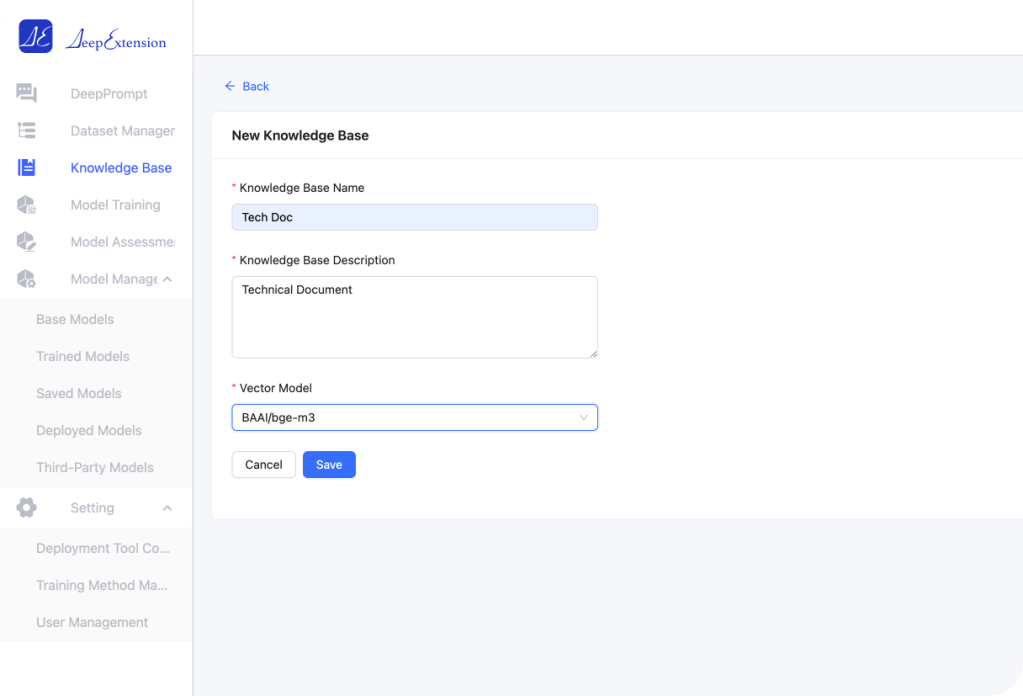Select User Management in settings
The image size is (1023, 696).
point(92,623)
